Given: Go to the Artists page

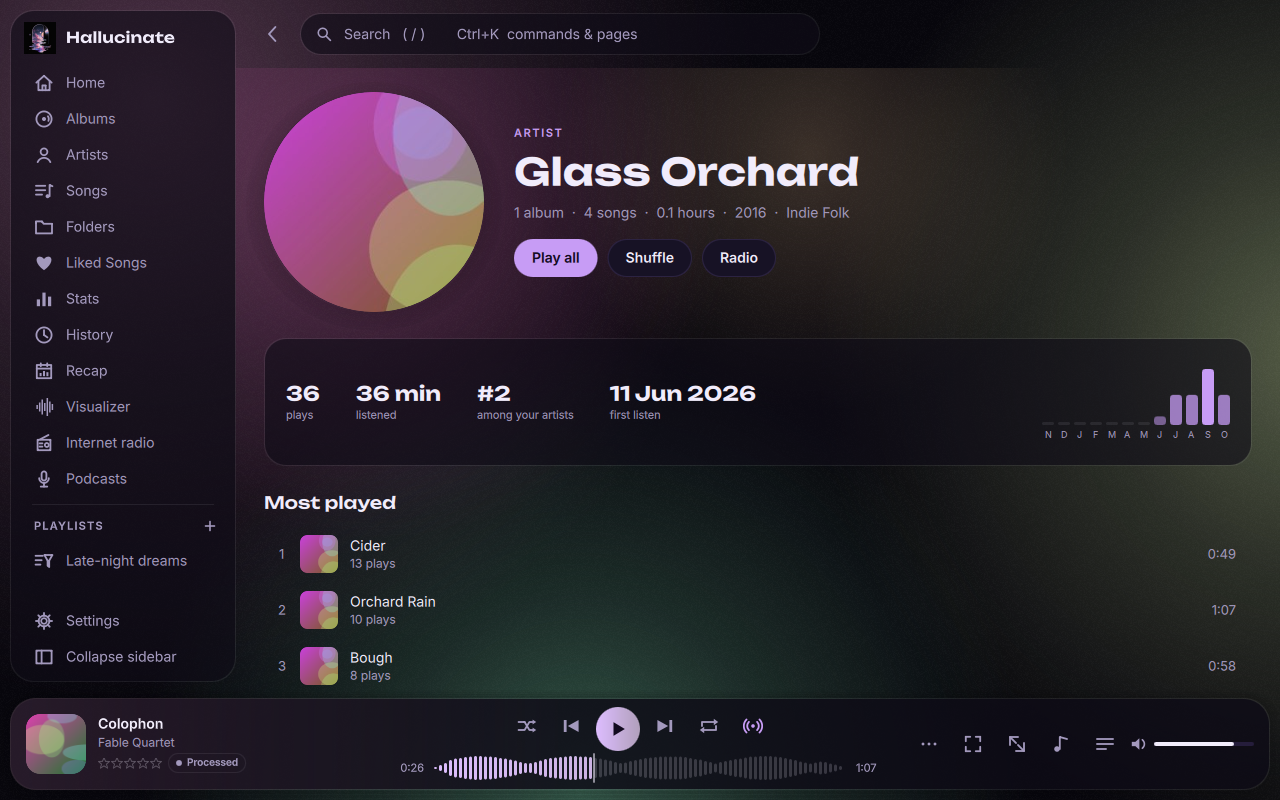Looking at the screenshot, I should (123, 155).
